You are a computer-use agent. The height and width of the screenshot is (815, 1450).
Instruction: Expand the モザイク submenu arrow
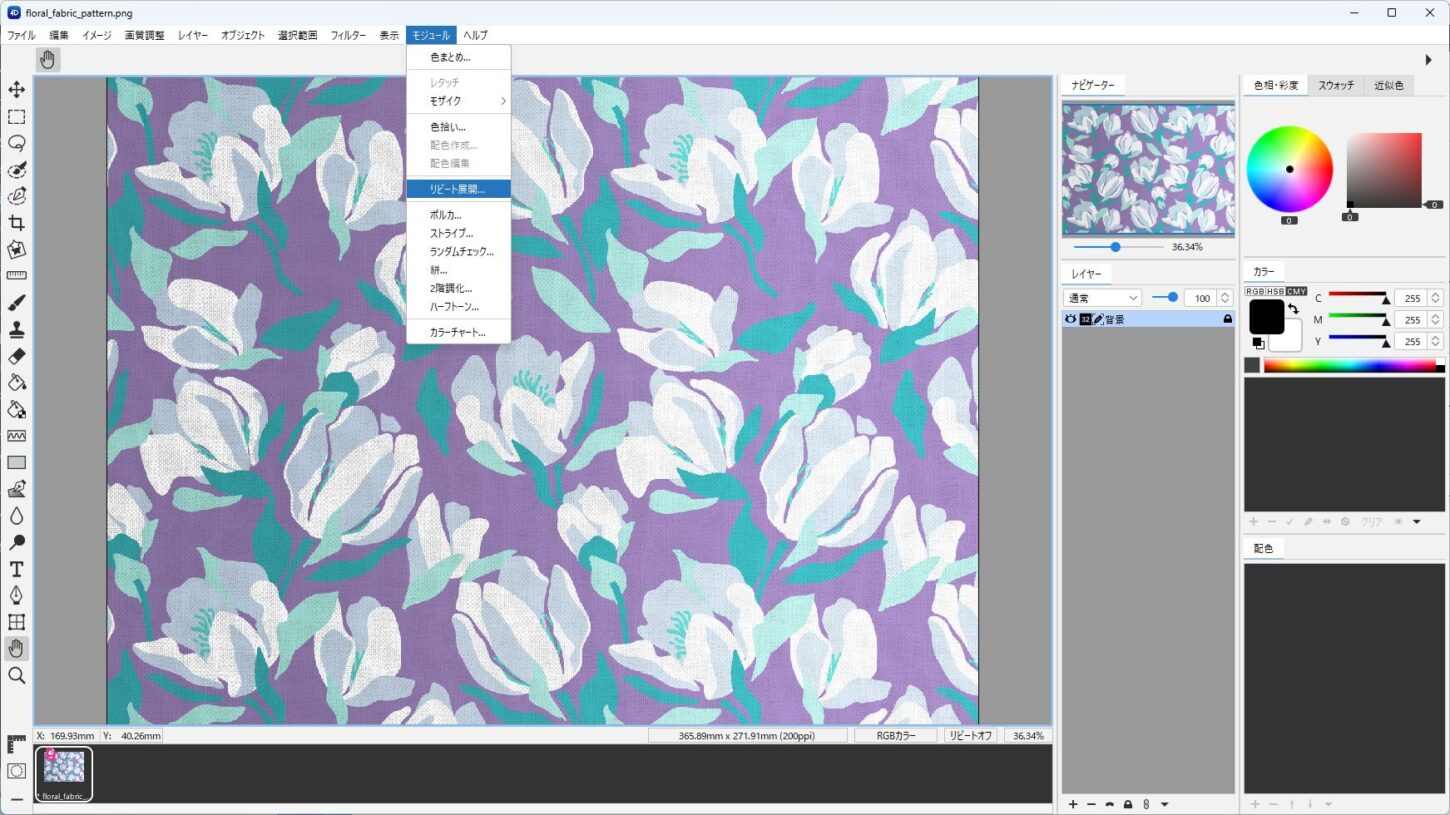point(503,101)
